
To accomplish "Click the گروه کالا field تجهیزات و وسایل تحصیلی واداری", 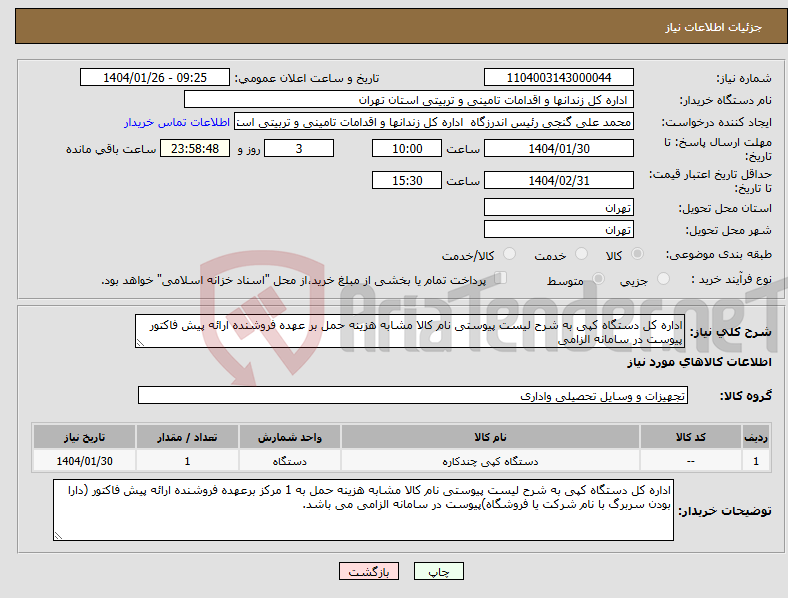I will (413, 395).
